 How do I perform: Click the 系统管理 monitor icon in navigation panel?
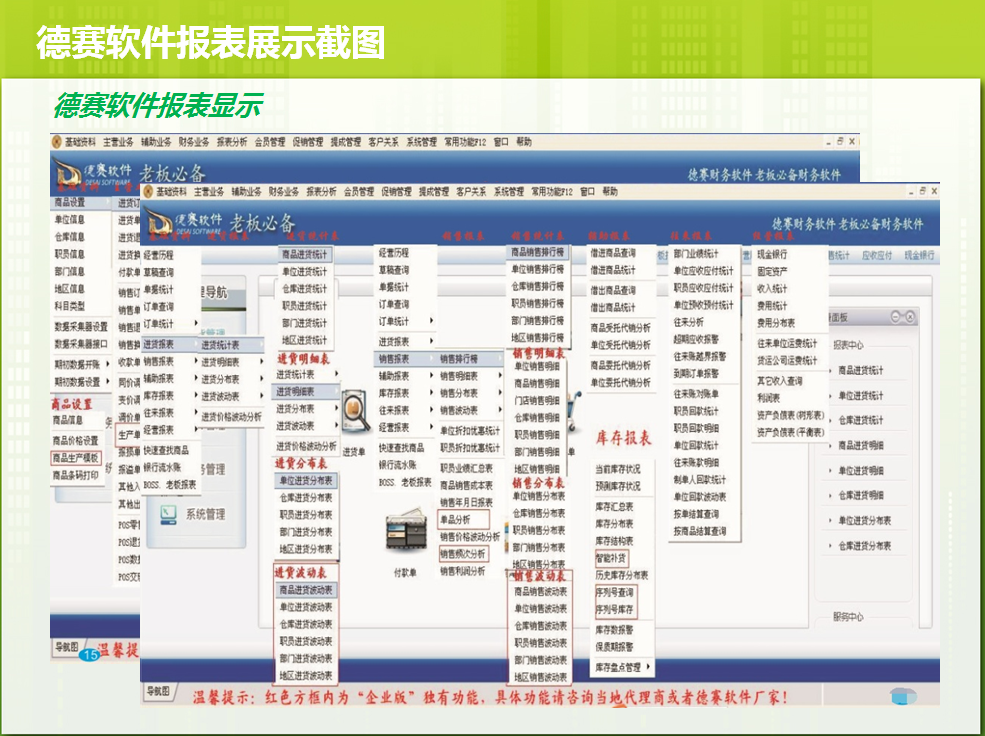[168, 514]
